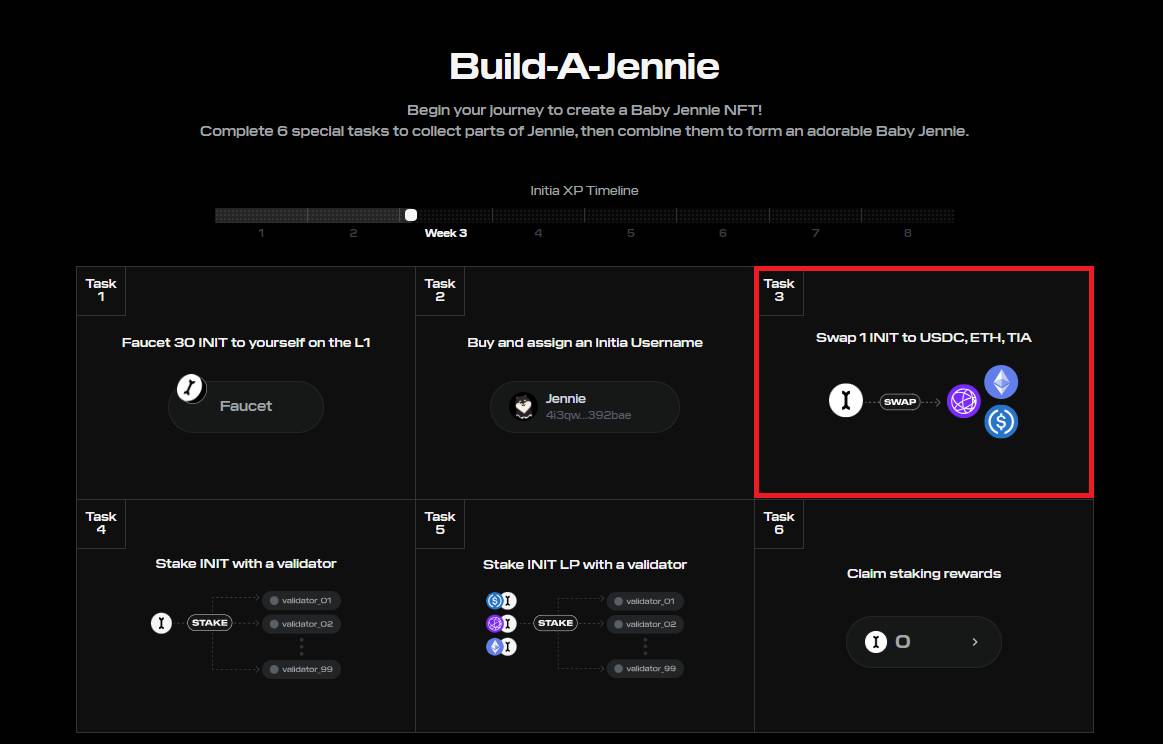Click 'Faucet 30 INIT to yourself on the L1'

246,343
